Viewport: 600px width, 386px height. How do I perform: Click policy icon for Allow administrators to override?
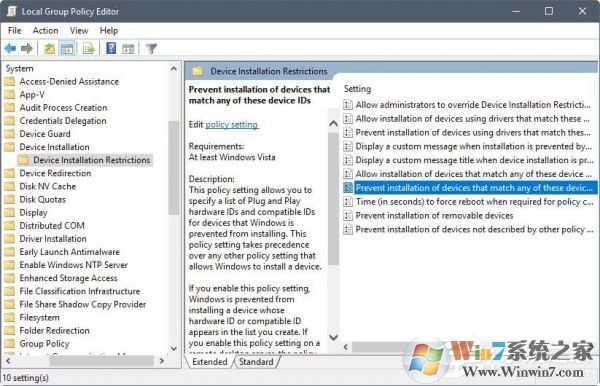point(348,104)
